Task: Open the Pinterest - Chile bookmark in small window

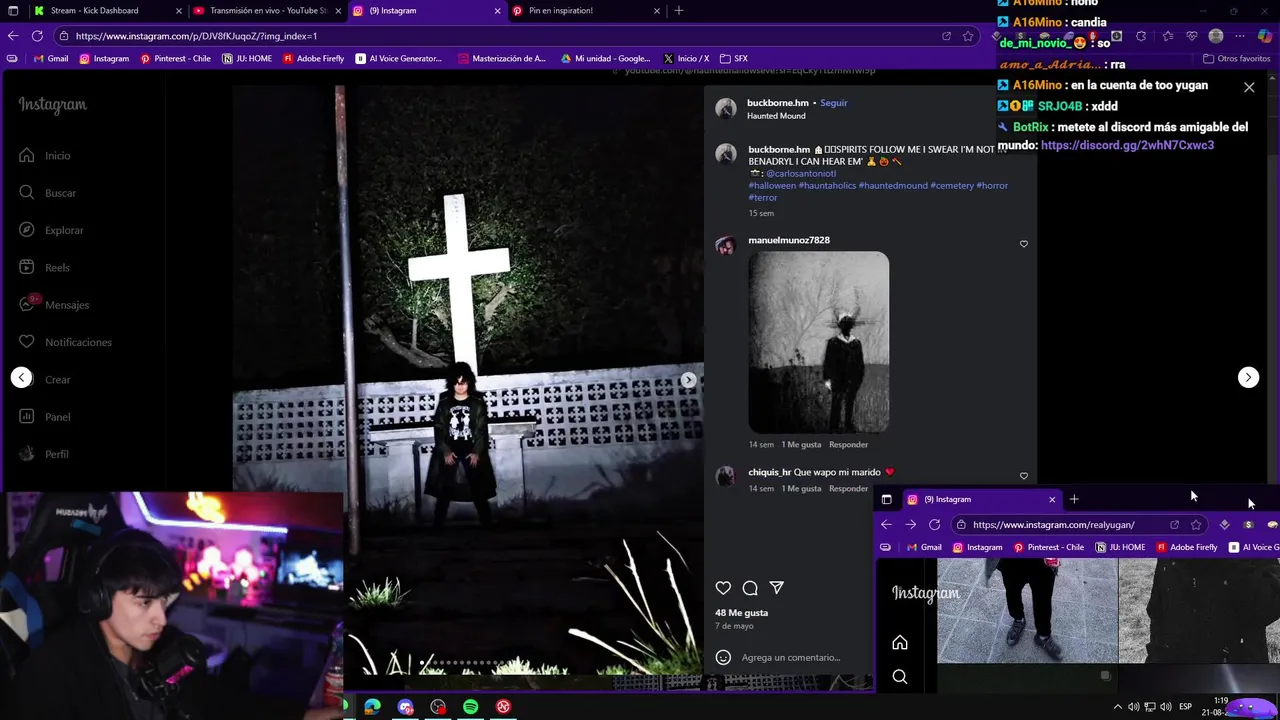Action: (x=1048, y=547)
